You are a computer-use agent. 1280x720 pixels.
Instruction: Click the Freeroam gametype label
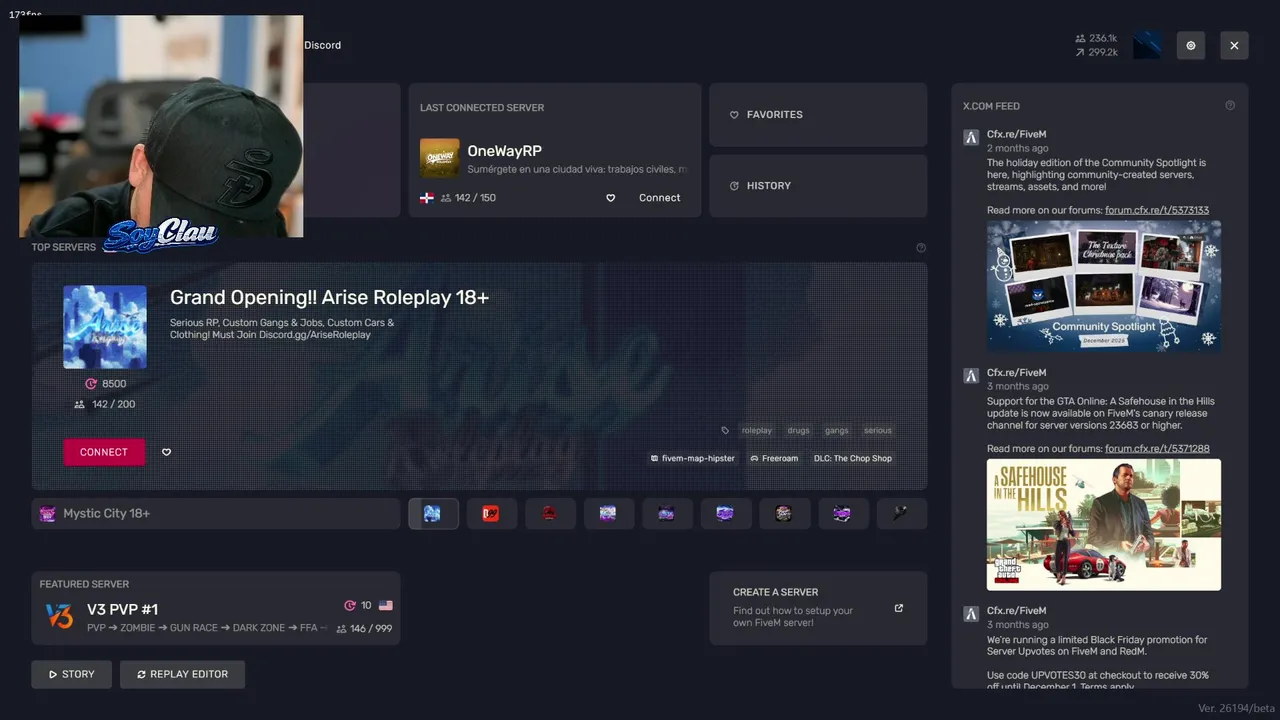(773, 459)
